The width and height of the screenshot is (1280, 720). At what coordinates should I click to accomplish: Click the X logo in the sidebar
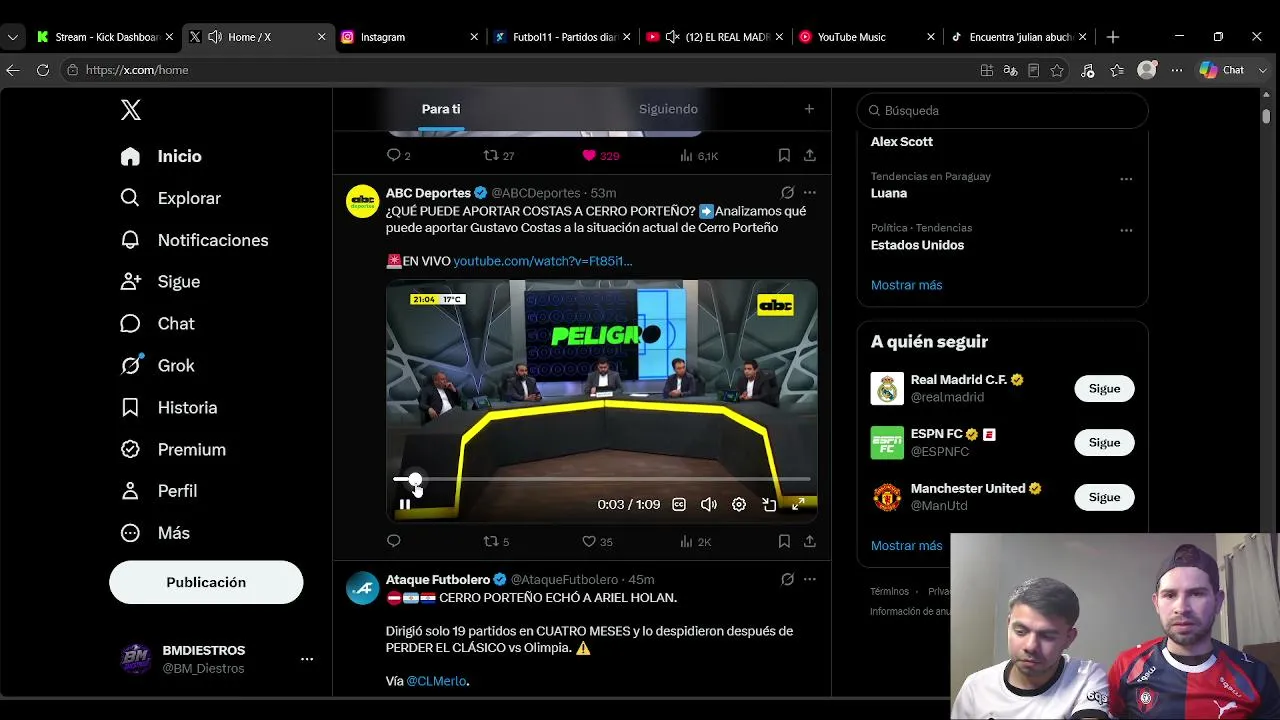pos(131,110)
